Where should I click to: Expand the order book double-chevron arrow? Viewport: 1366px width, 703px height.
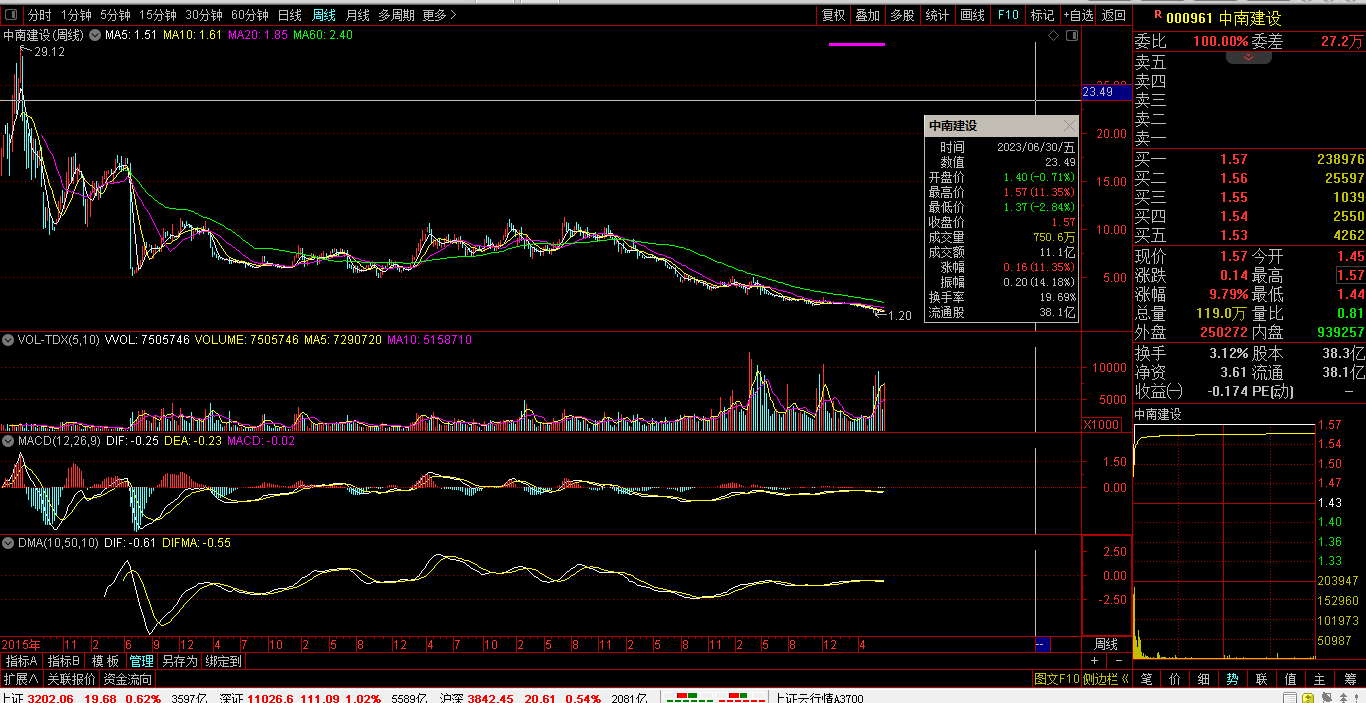click(1248, 58)
